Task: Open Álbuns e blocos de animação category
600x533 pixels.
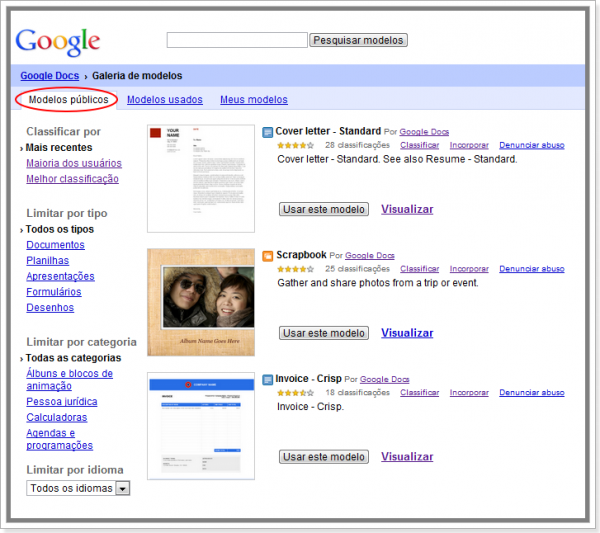Action: [x=69, y=380]
